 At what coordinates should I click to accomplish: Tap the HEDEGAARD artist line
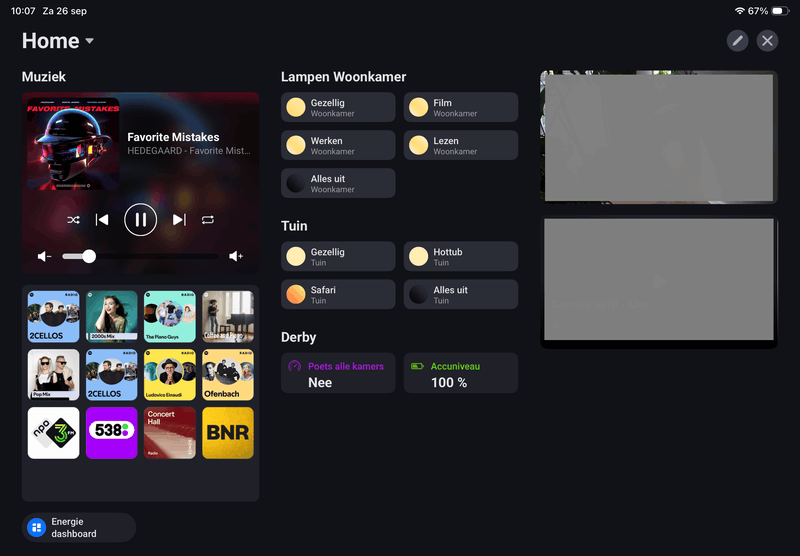pyautogui.click(x=189, y=151)
